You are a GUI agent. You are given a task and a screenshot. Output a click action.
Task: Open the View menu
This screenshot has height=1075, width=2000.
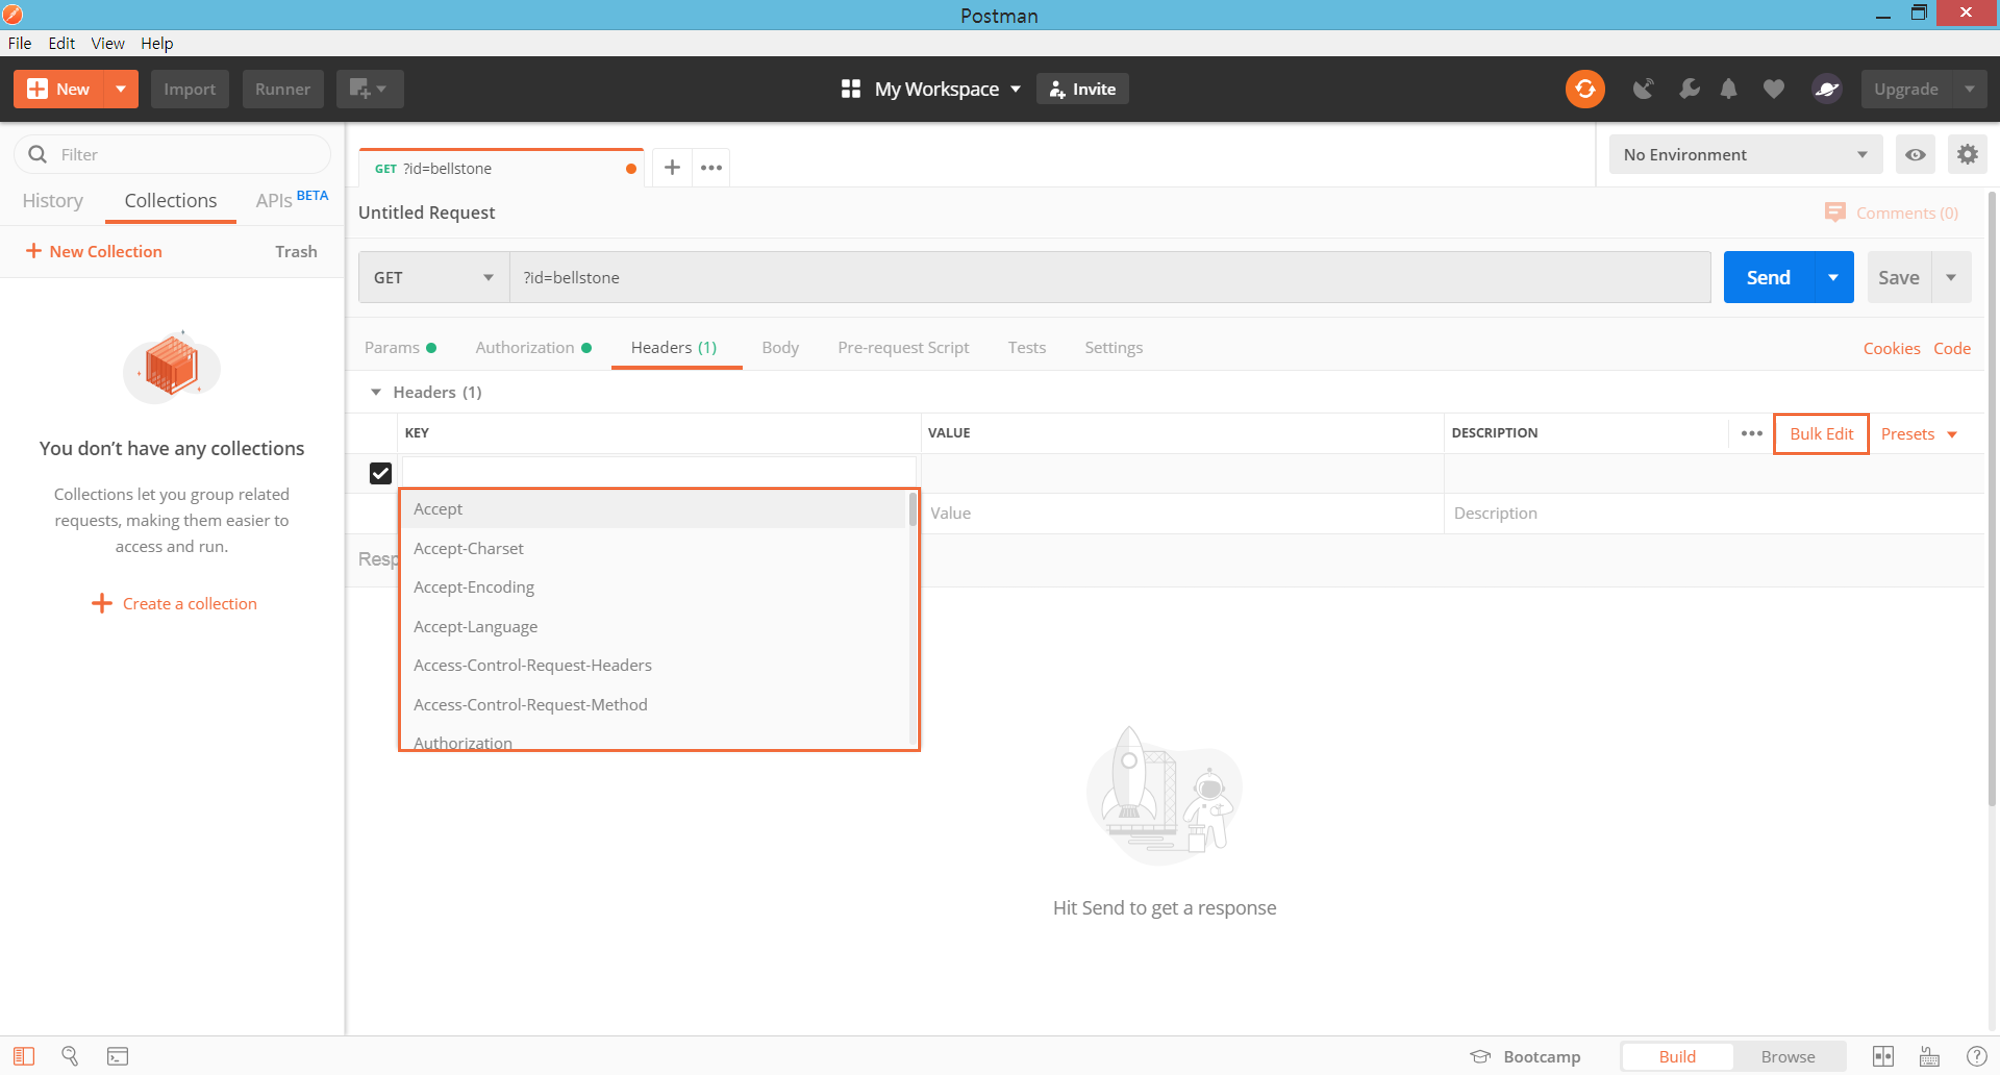click(108, 43)
